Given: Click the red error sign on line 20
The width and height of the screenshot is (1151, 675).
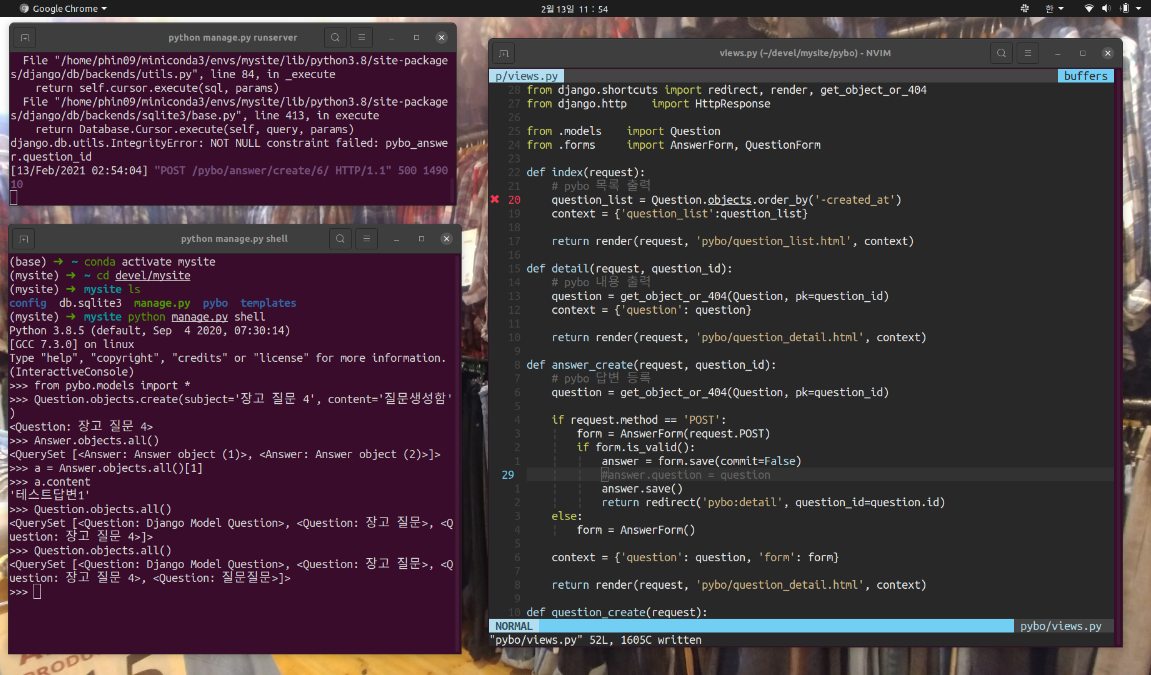Looking at the screenshot, I should pos(495,200).
